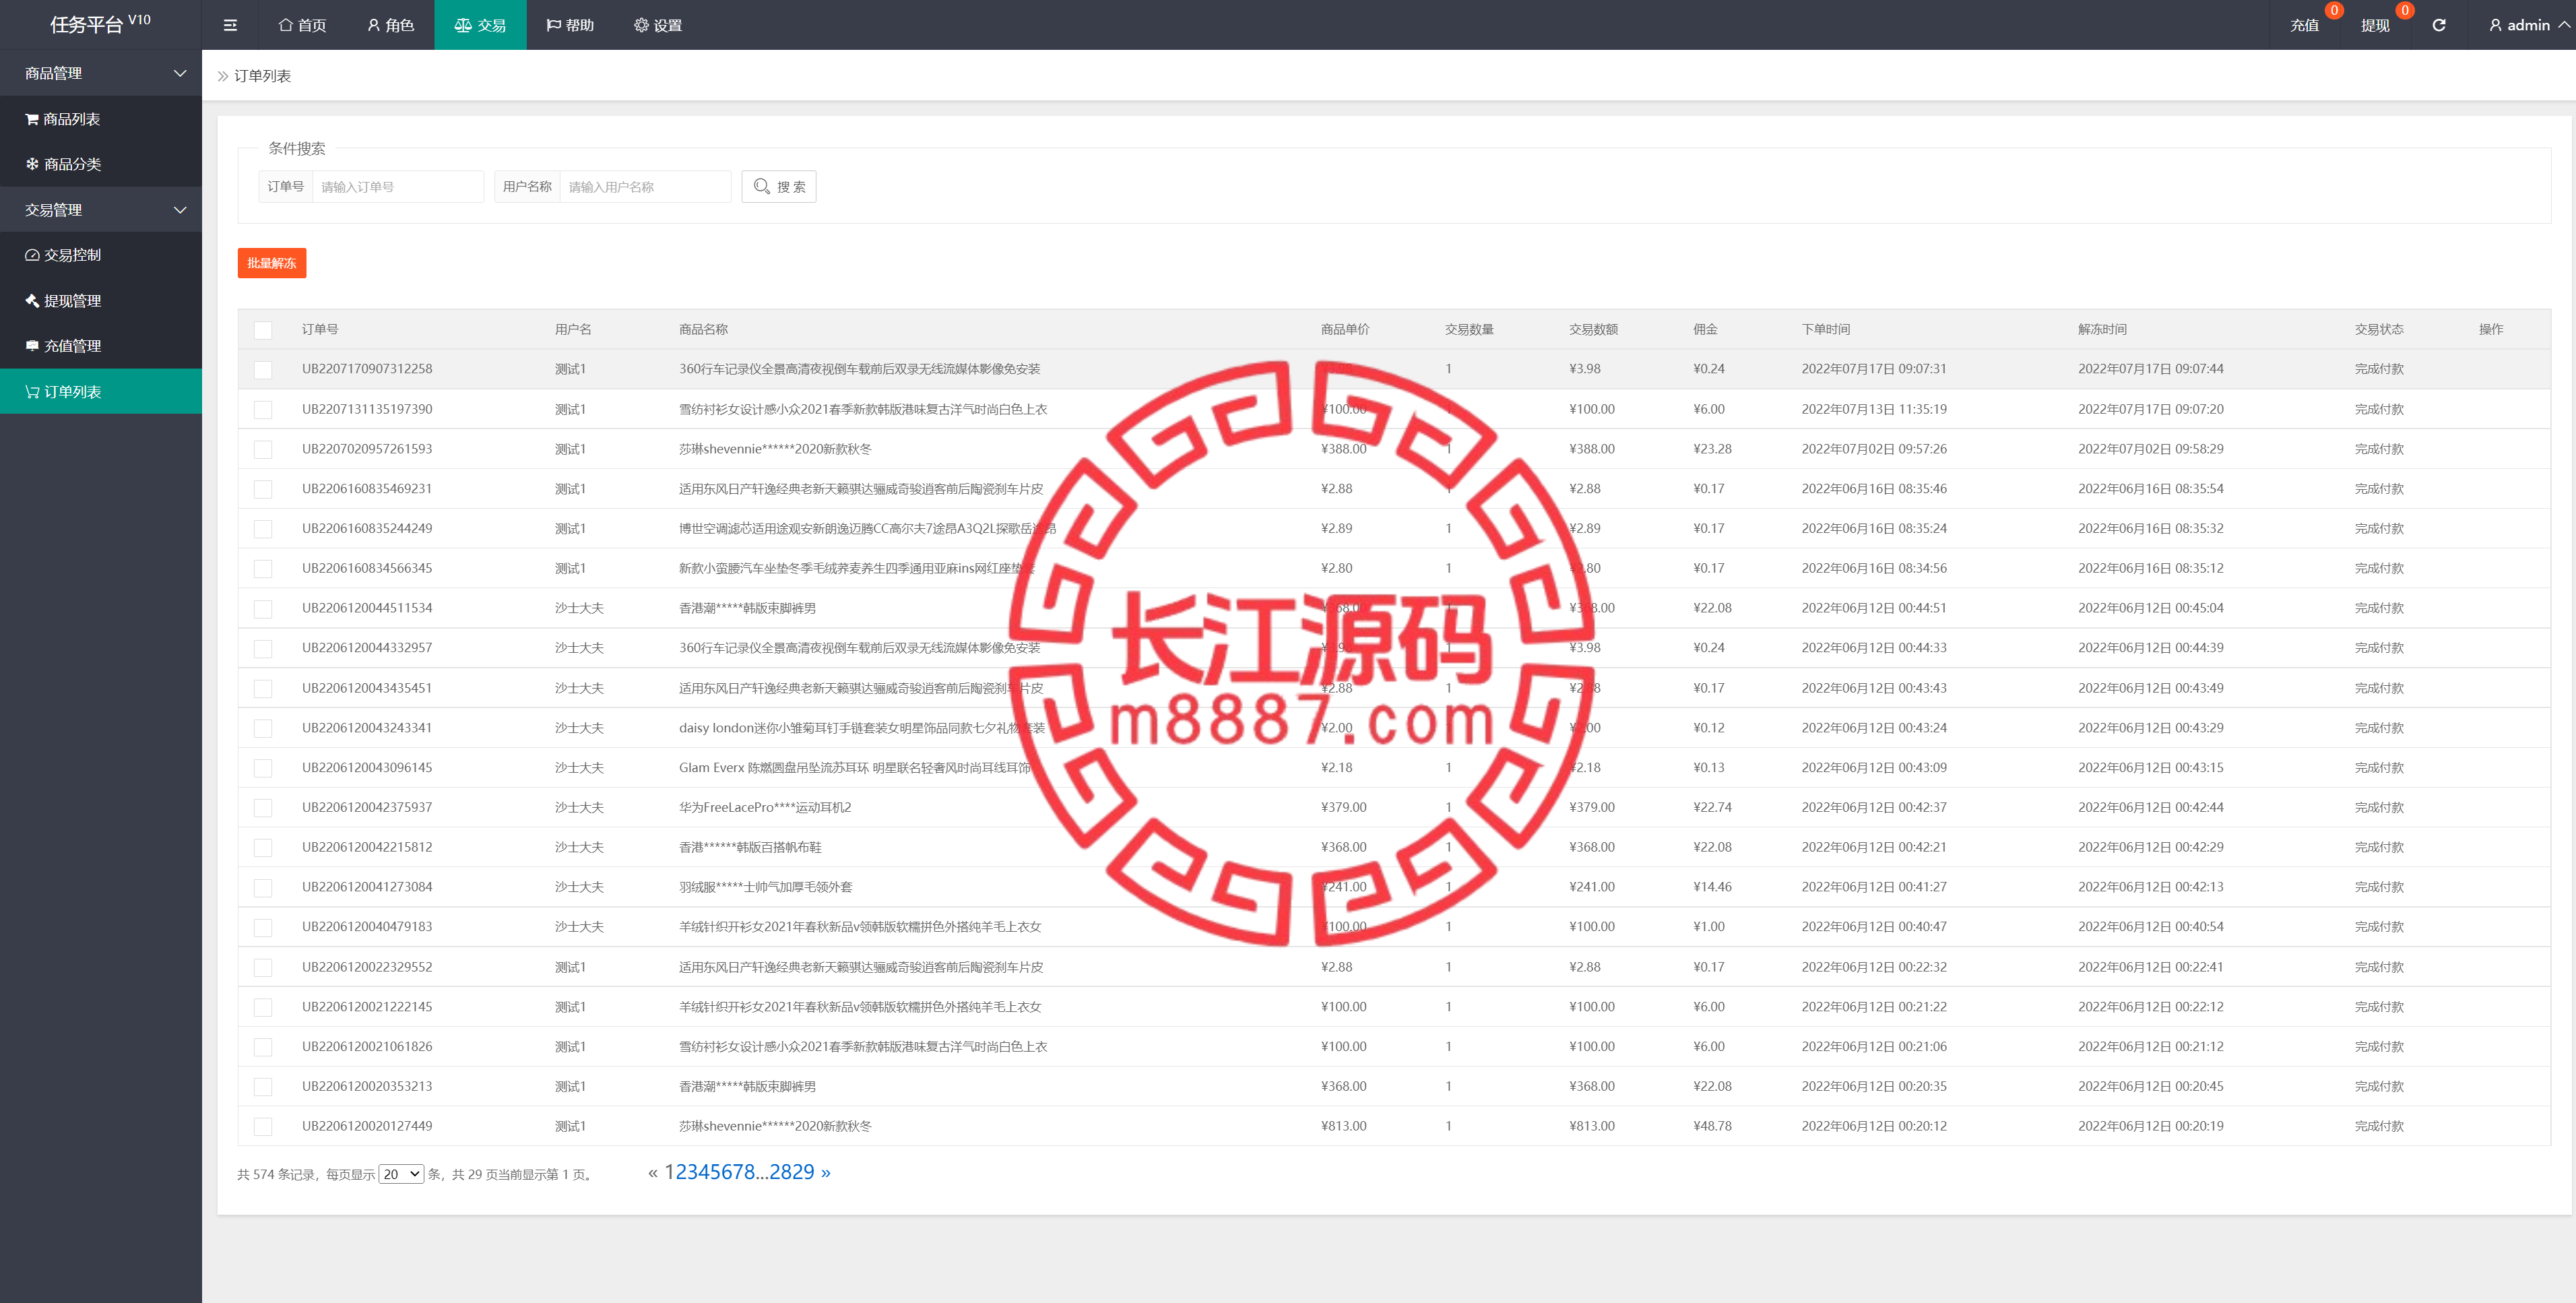The height and width of the screenshot is (1303, 2576).
Task: Click the 下单时间 column header
Action: (1826, 329)
